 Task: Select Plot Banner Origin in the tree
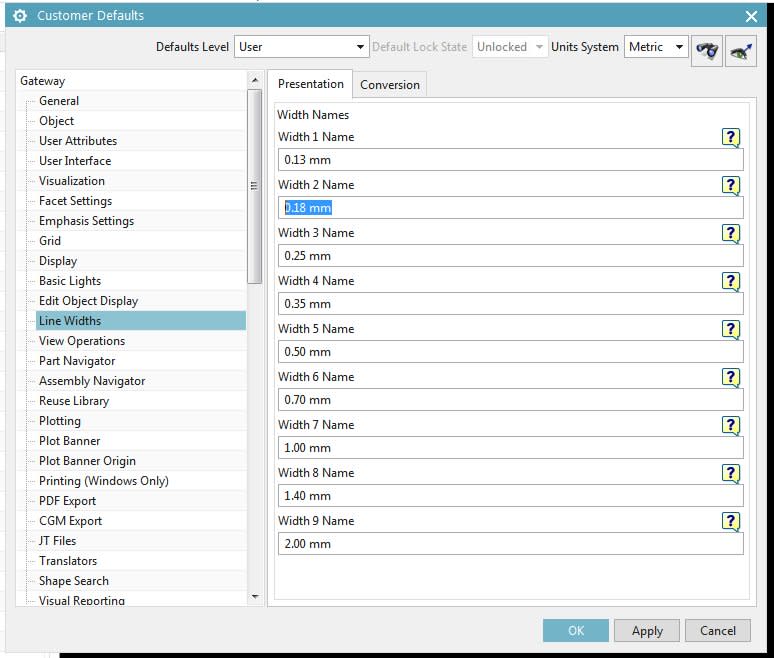(x=87, y=461)
